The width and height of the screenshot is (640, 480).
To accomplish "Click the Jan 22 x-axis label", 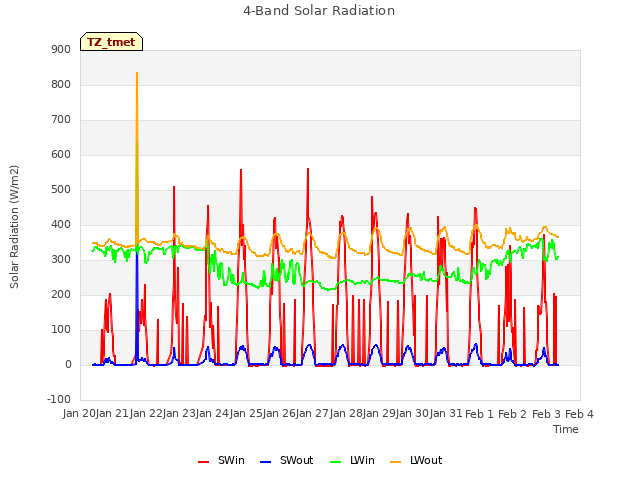I will click(x=146, y=413).
